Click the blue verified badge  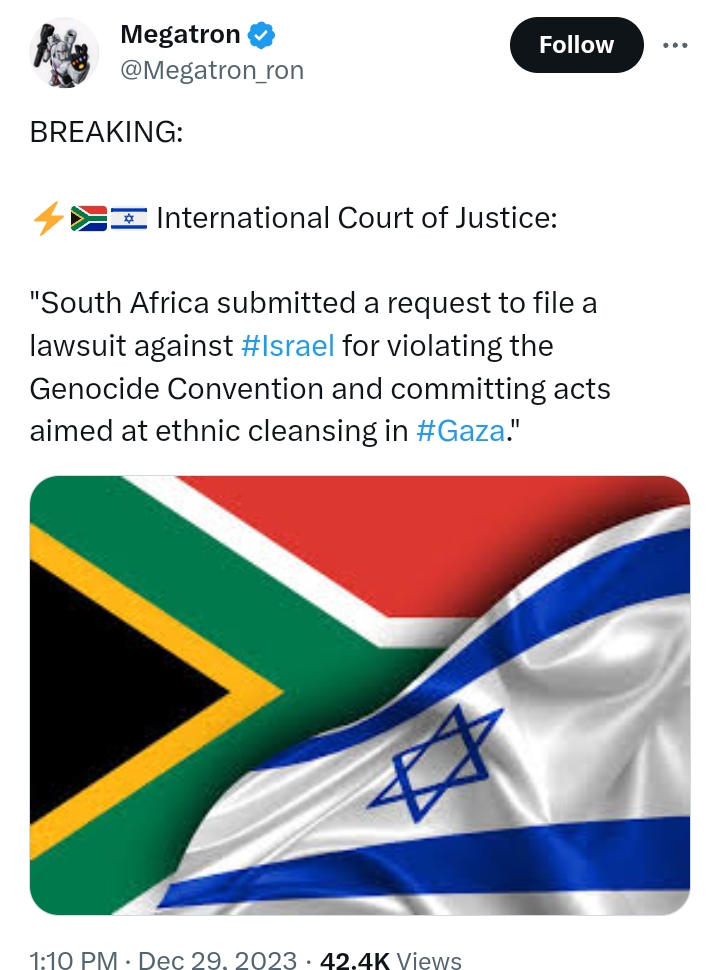tap(262, 35)
